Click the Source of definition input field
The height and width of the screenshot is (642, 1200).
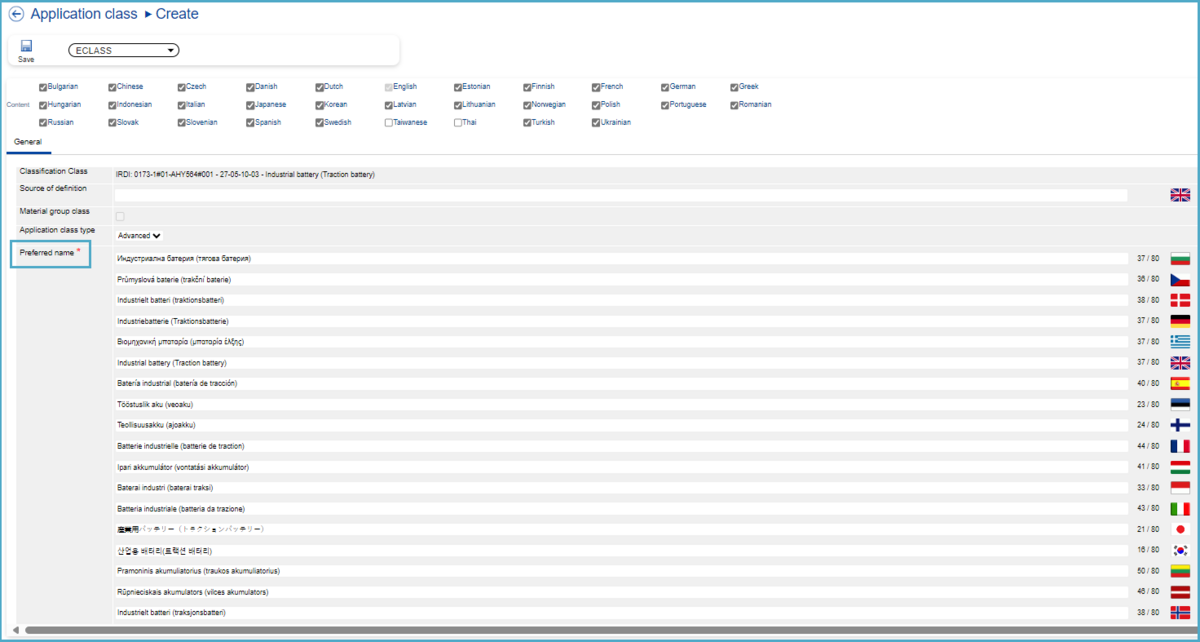620,196
